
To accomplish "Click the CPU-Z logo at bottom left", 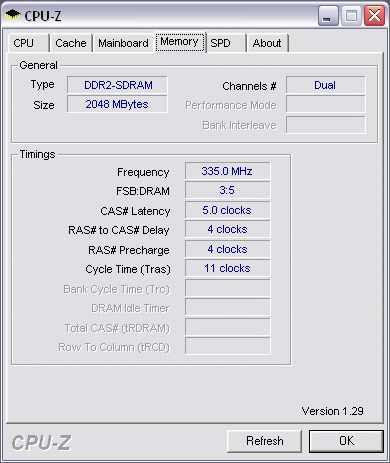I will (x=41, y=443).
